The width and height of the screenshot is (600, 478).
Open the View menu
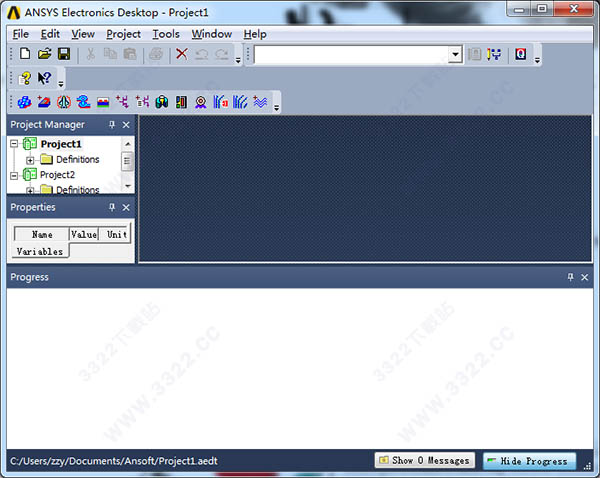click(83, 34)
